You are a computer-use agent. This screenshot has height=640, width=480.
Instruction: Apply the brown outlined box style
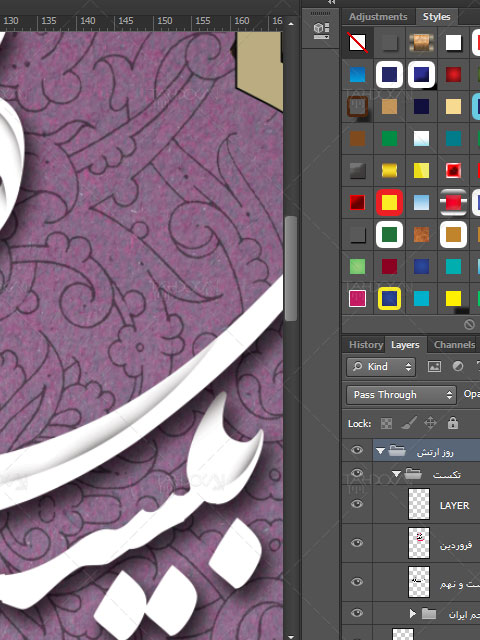pos(357,107)
